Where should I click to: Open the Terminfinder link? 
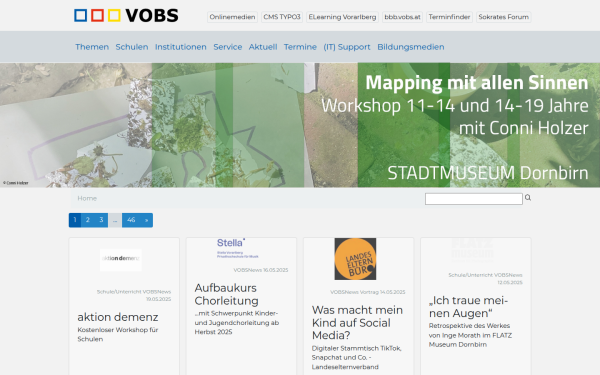coord(449,17)
